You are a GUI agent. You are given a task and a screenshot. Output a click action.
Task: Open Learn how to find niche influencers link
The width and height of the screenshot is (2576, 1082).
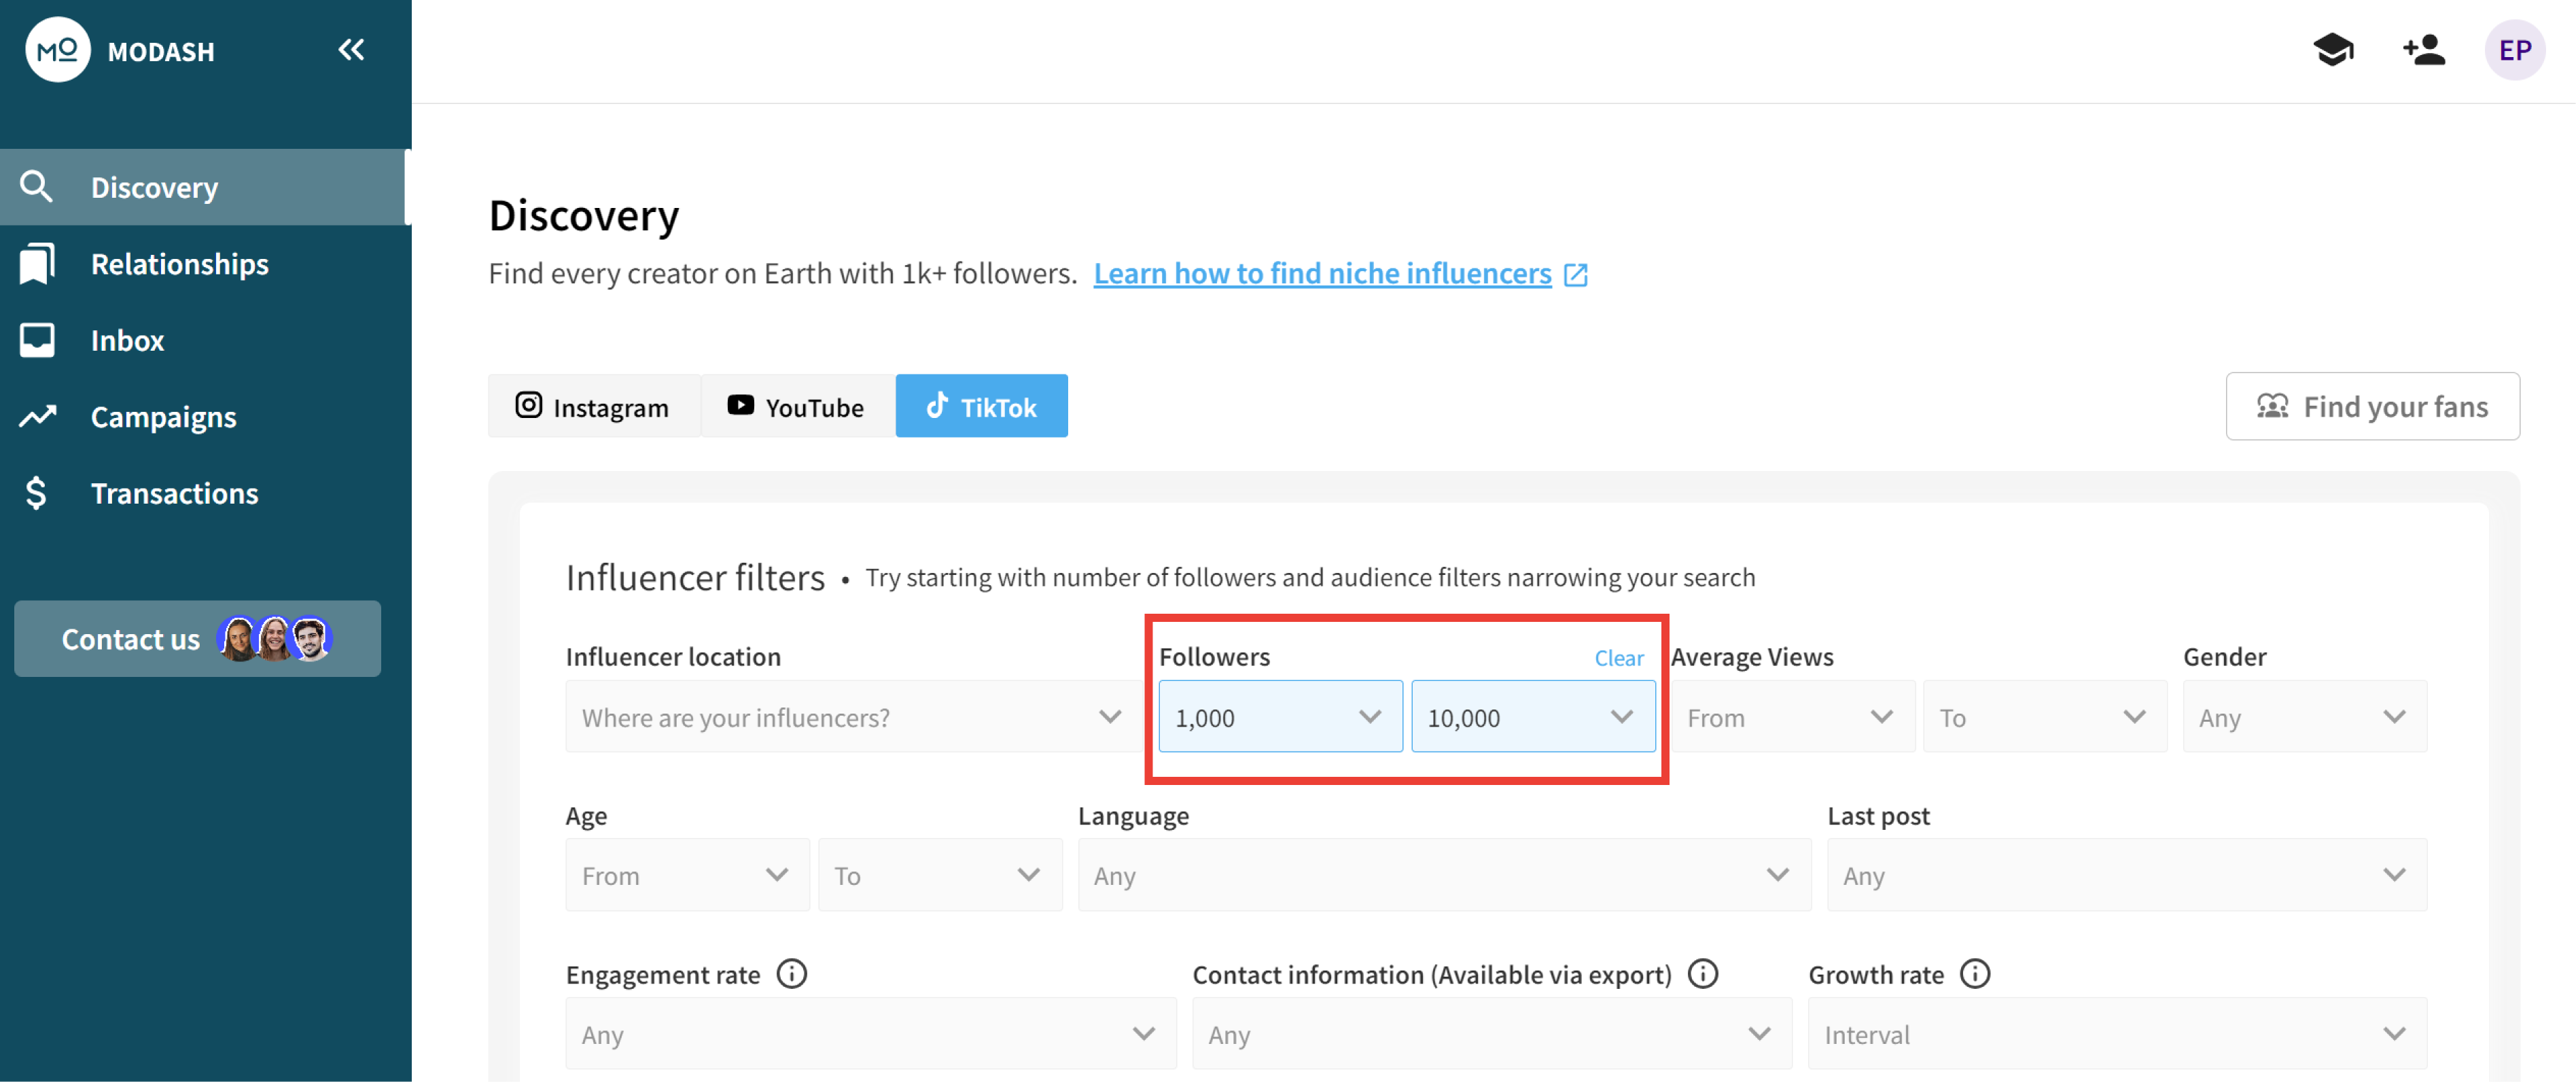pyautogui.click(x=1322, y=273)
